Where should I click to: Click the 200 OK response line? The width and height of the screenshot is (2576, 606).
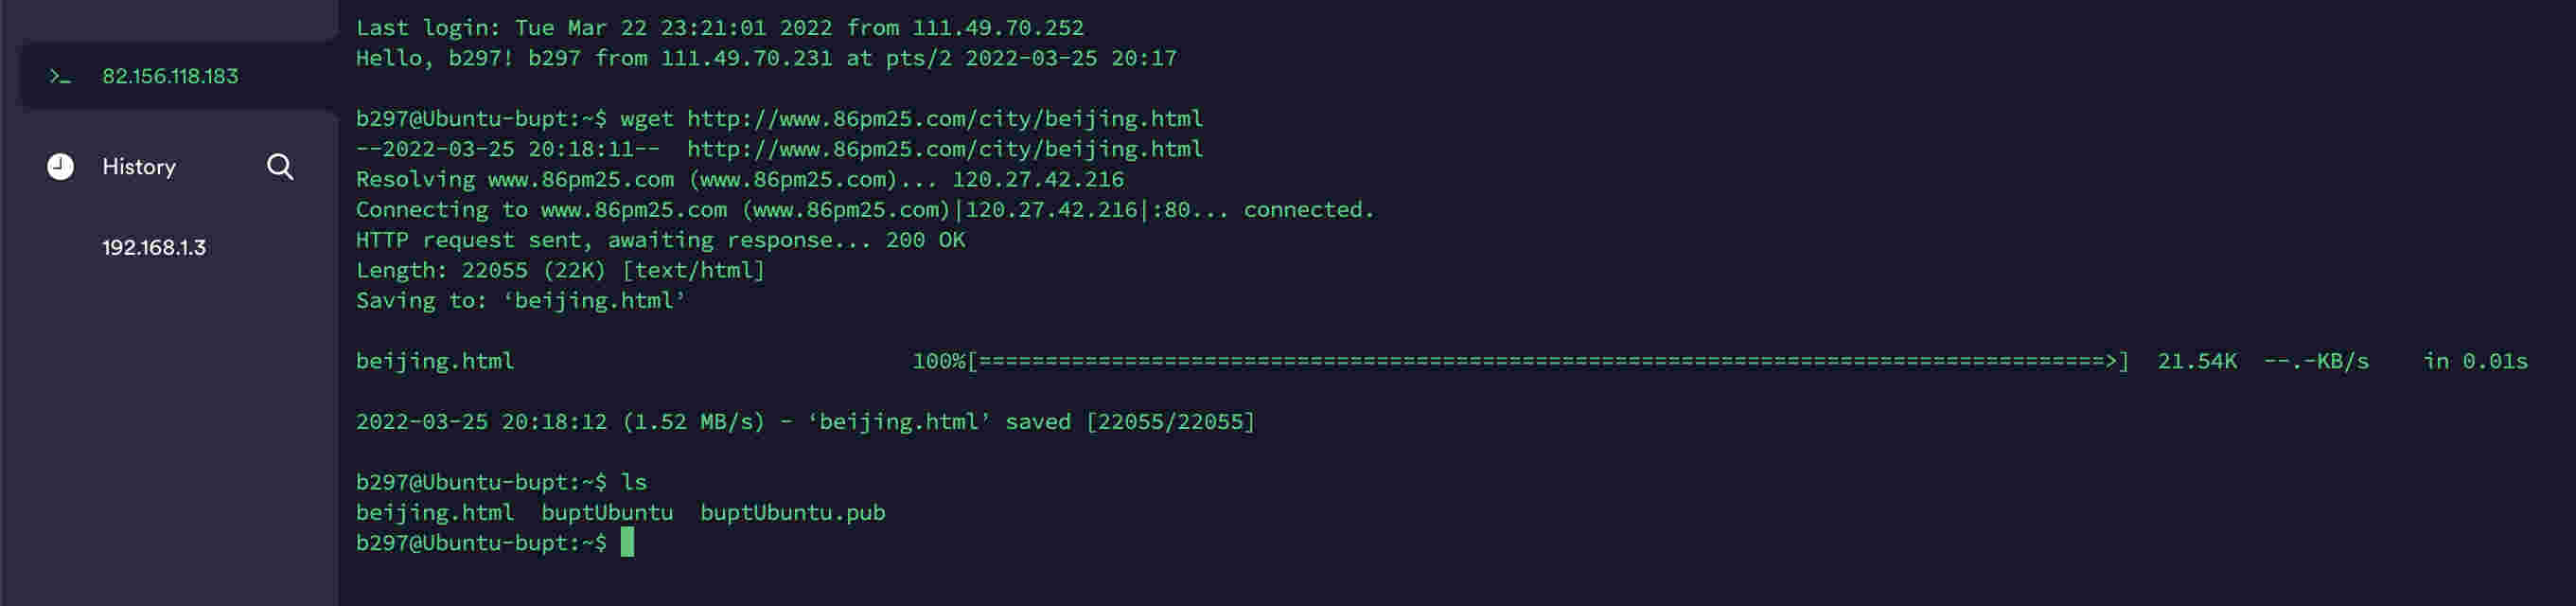pyautogui.click(x=660, y=239)
